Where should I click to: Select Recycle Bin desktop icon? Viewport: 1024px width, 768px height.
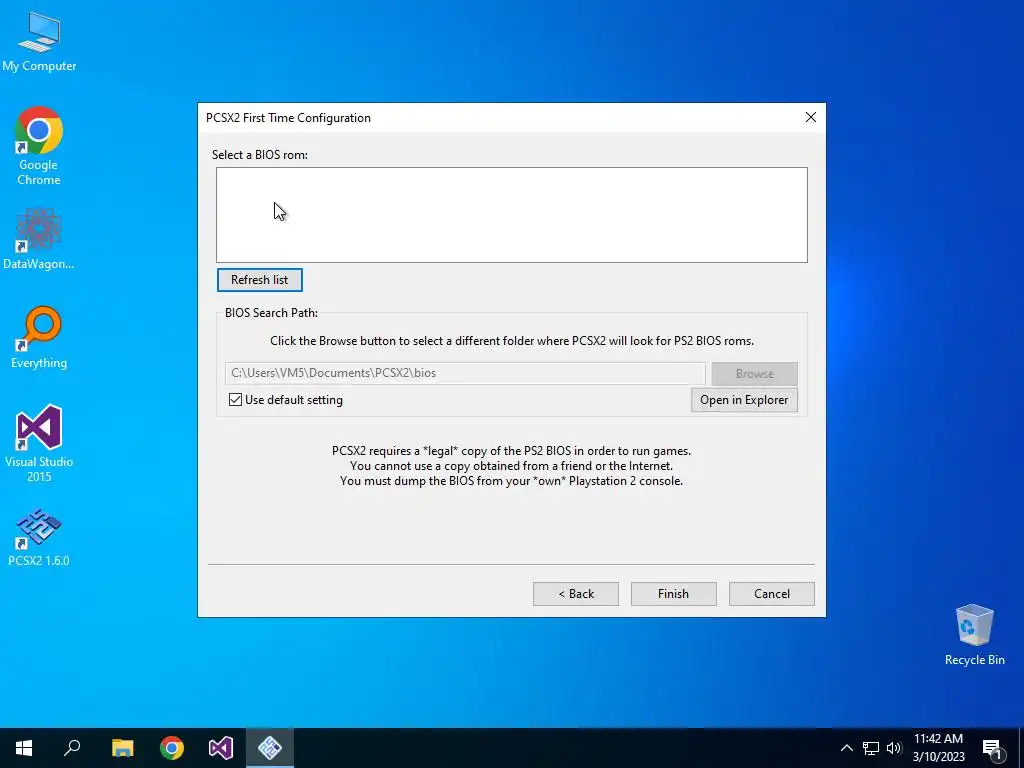[974, 635]
